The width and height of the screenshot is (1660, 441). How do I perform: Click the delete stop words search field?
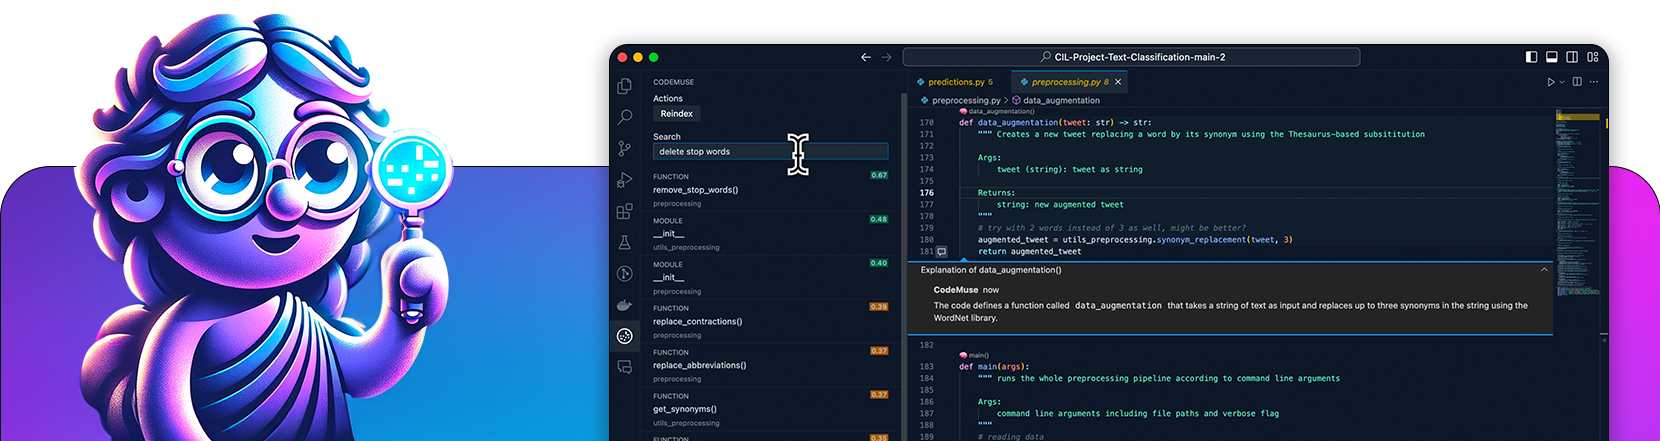coord(770,152)
